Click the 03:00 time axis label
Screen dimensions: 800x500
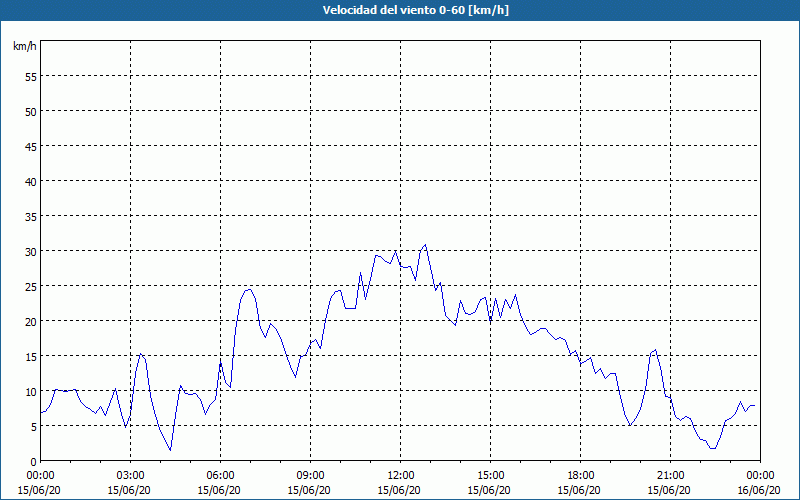coord(131,476)
